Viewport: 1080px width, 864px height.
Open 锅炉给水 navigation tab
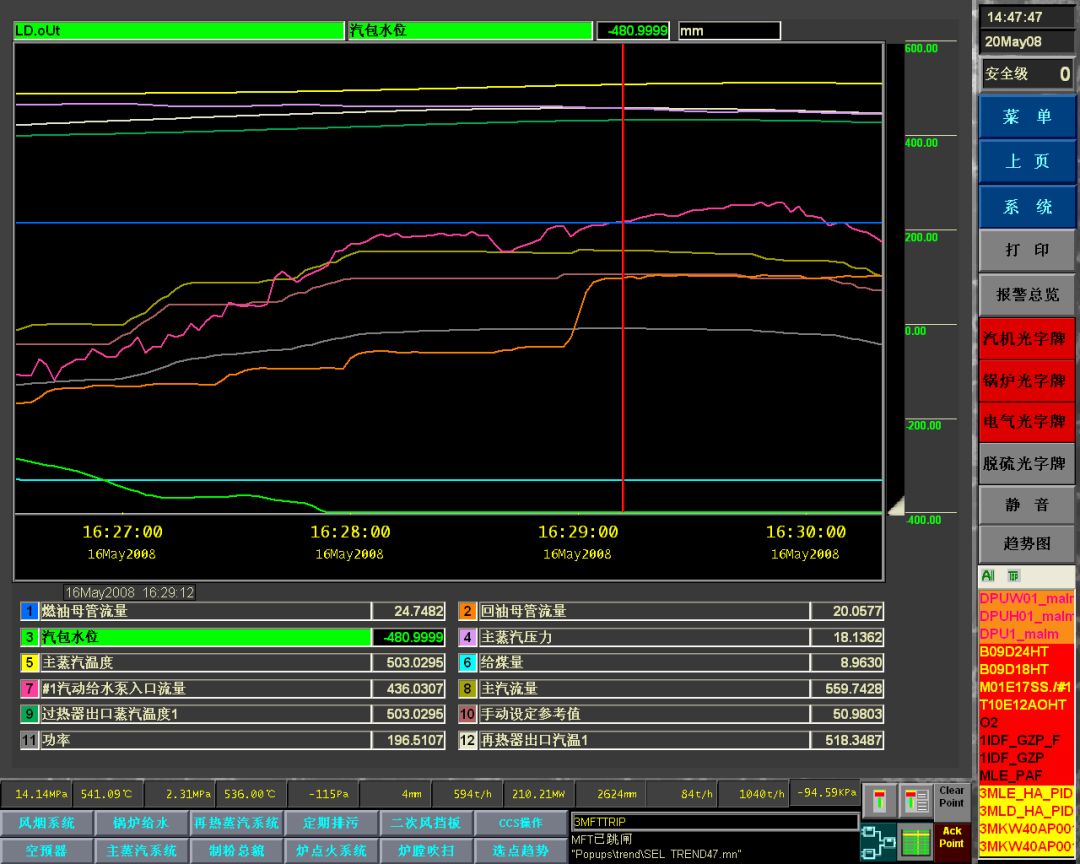[x=141, y=823]
